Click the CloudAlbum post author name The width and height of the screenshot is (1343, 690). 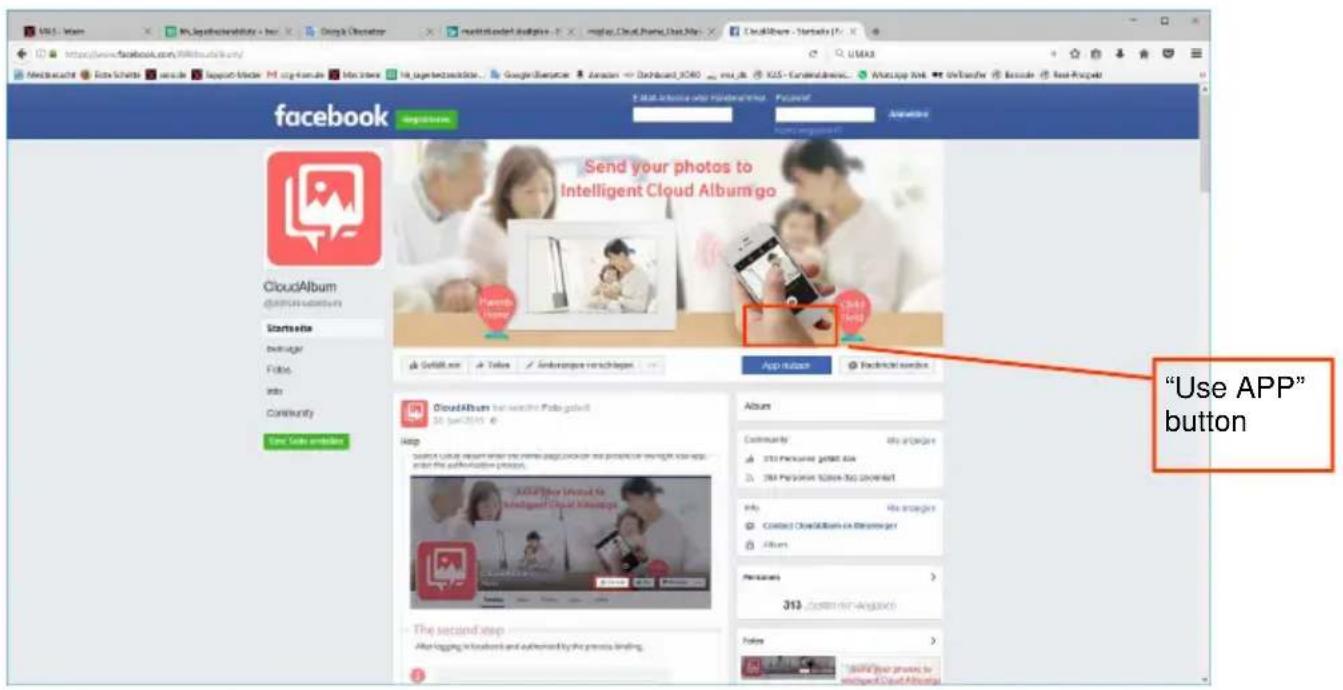(462, 408)
